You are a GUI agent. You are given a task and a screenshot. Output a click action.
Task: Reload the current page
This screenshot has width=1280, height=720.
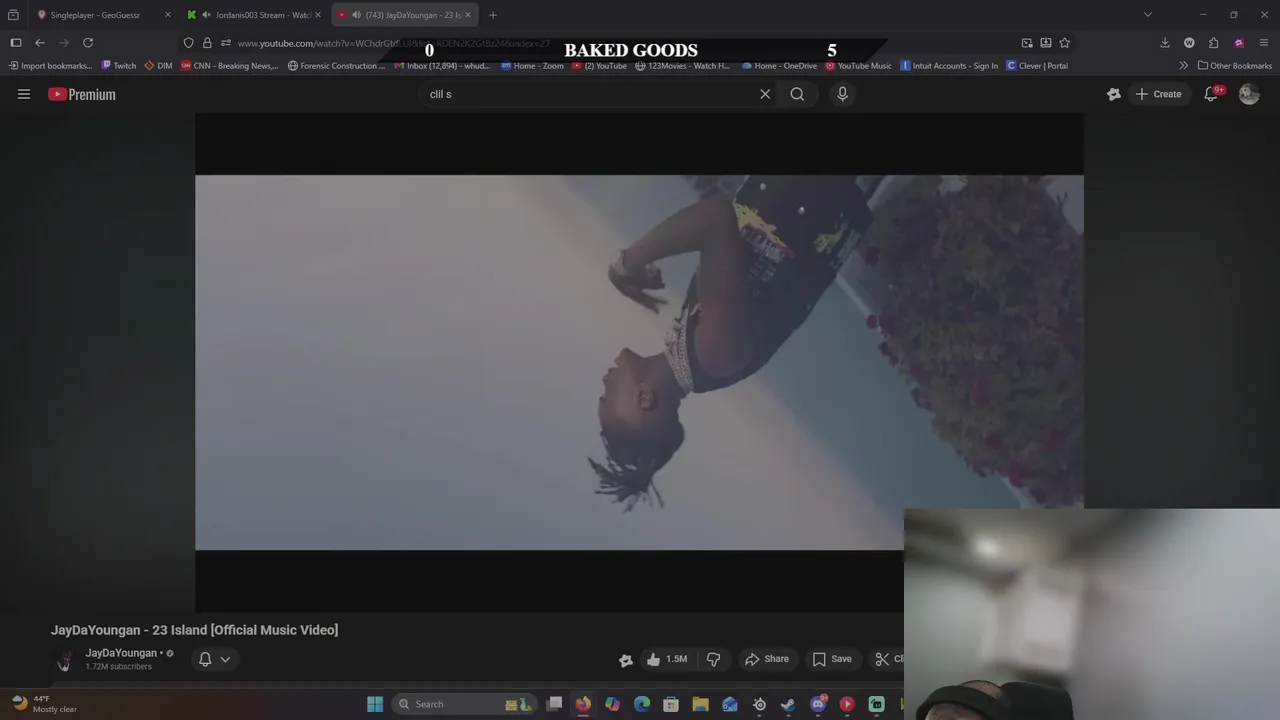point(88,43)
